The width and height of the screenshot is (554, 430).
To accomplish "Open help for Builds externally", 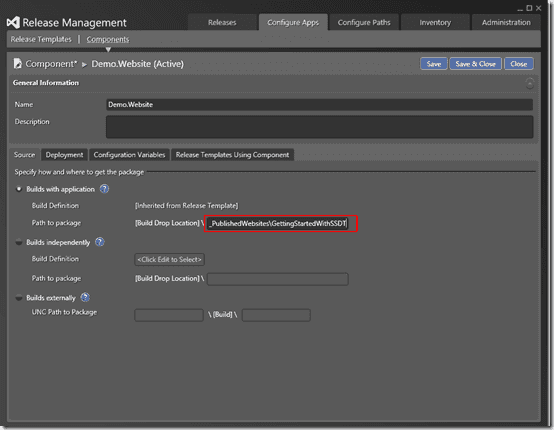I will 85,298.
